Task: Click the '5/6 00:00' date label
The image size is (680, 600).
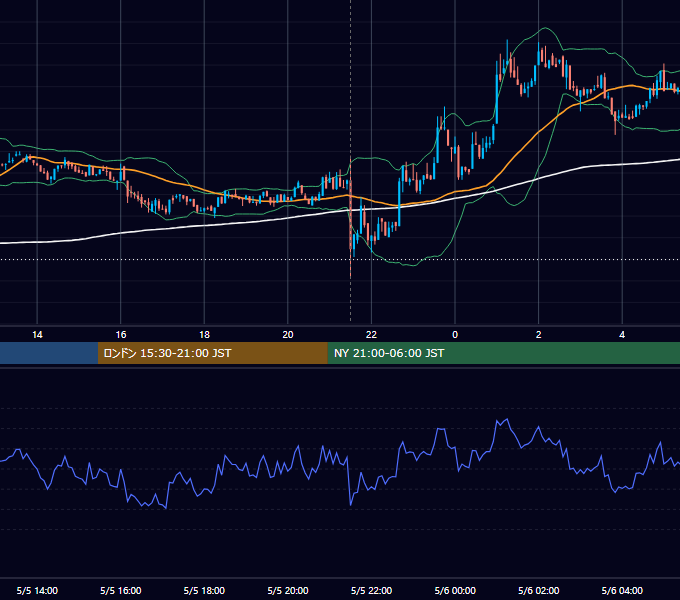Action: click(x=455, y=590)
